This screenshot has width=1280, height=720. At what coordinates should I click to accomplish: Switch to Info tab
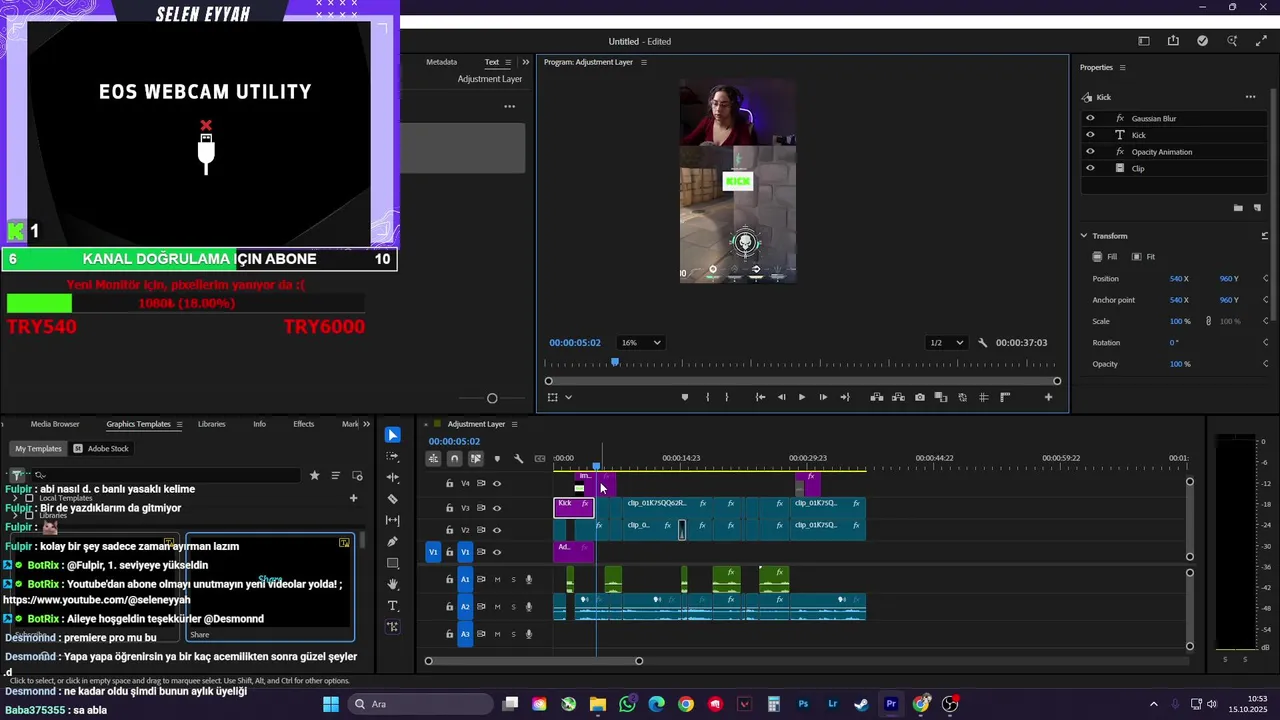click(x=259, y=424)
